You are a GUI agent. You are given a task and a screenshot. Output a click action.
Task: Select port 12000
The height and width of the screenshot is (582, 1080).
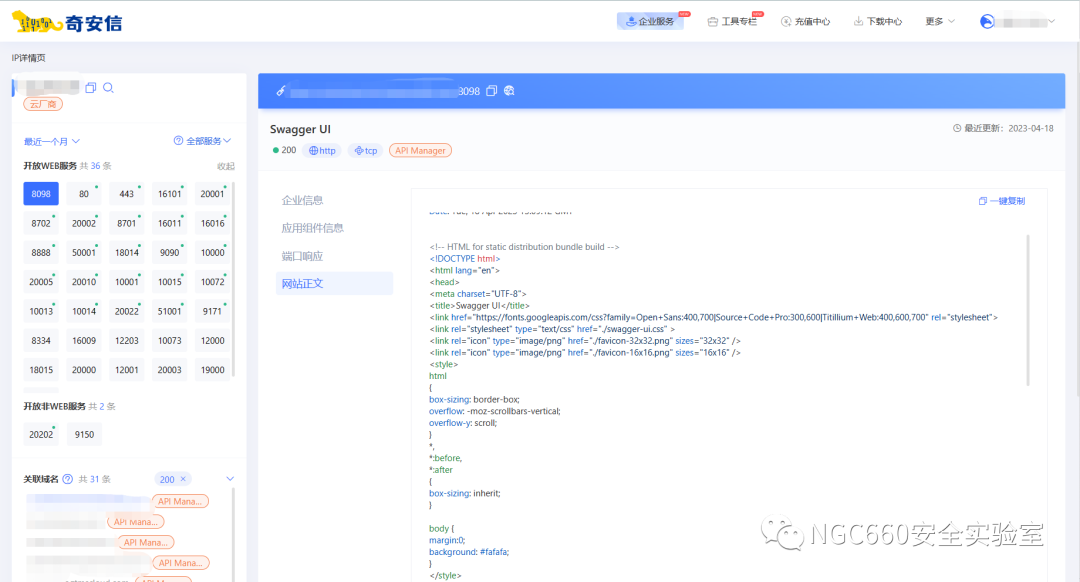pyautogui.click(x=212, y=340)
